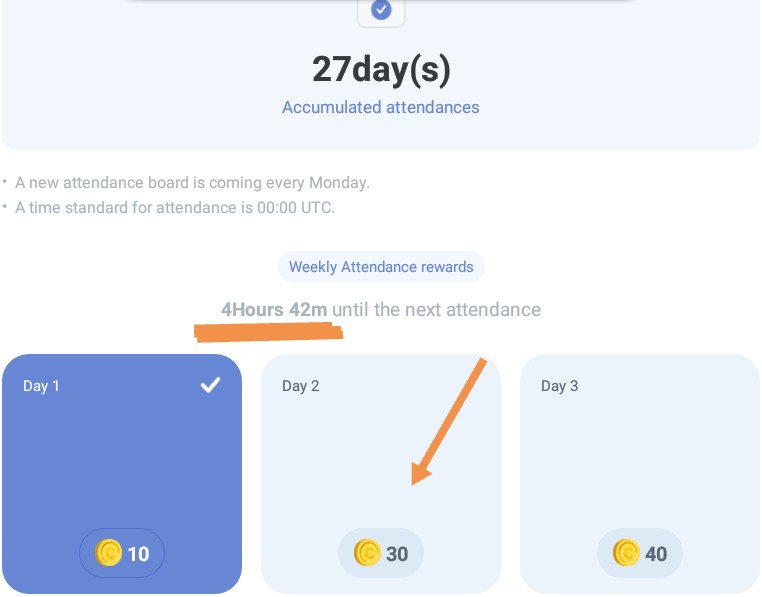Image resolution: width=762 pixels, height=597 pixels.
Task: Click the gold coin icon in Day 3
Action: point(627,552)
